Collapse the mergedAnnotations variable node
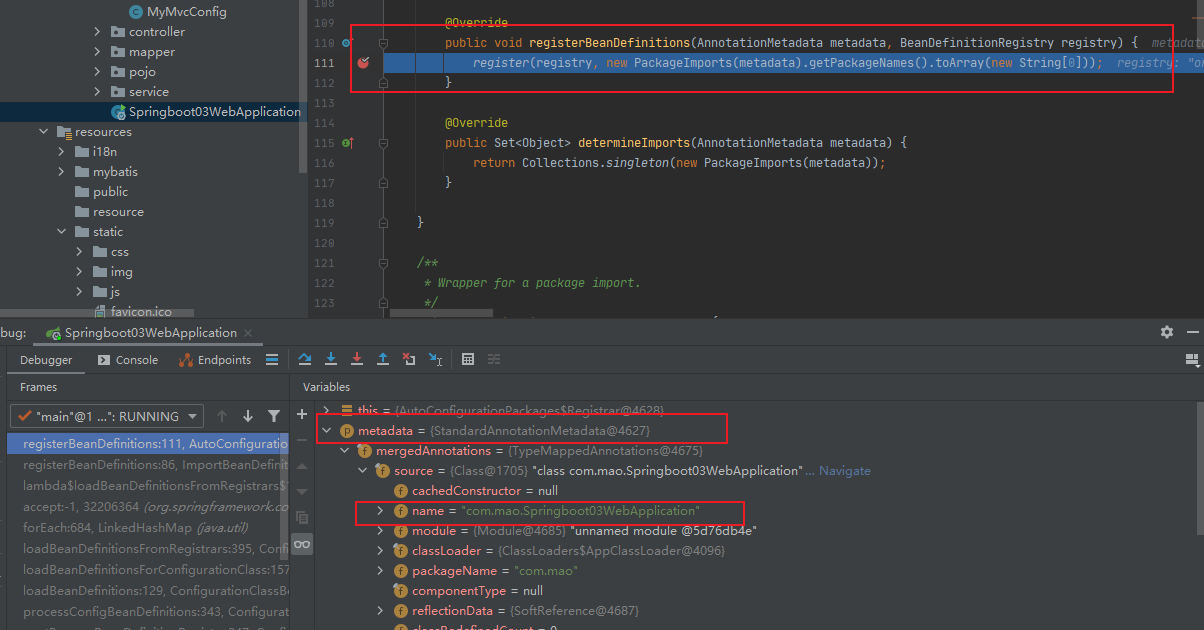The width and height of the screenshot is (1204, 630). pos(344,451)
